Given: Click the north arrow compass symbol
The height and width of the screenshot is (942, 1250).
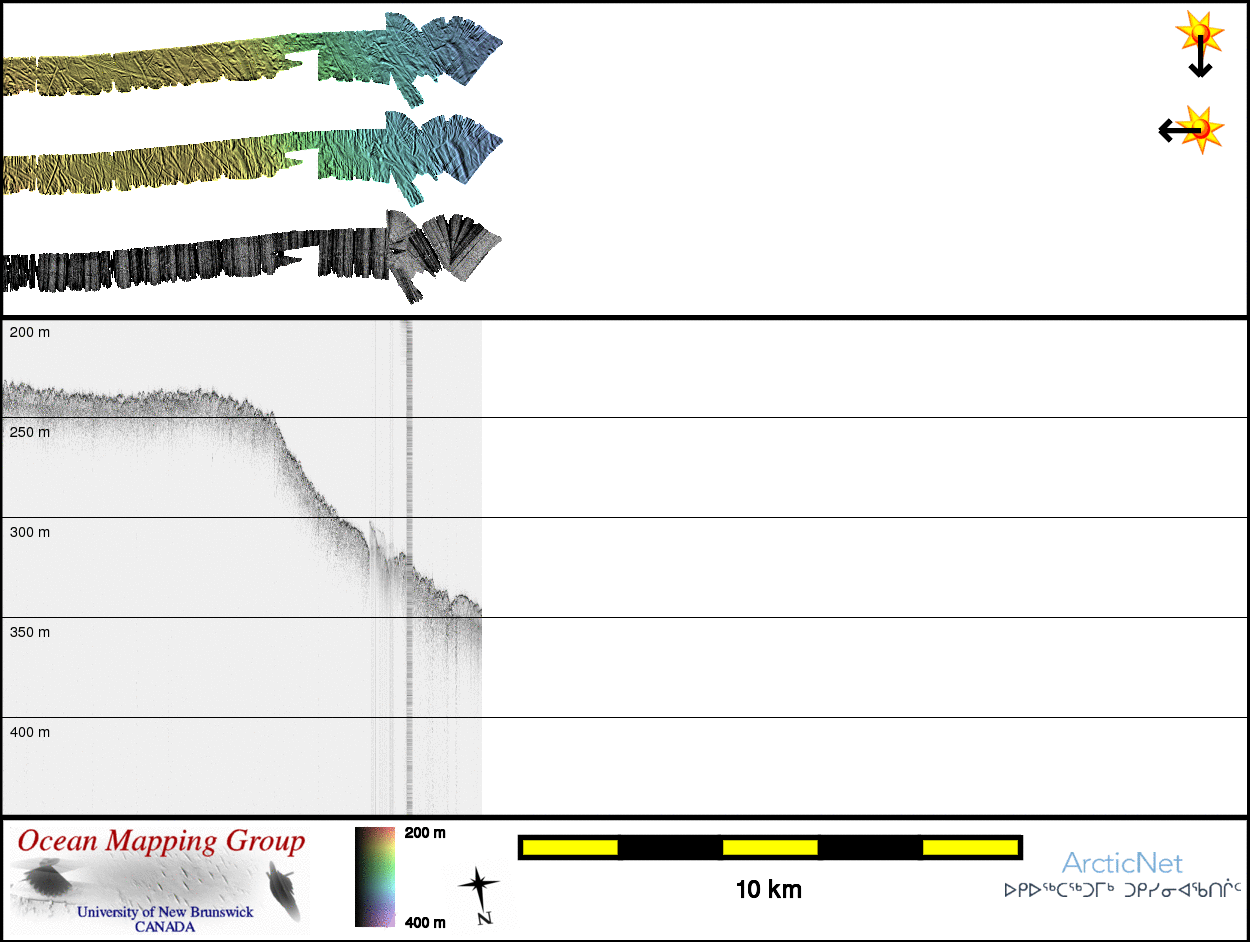Looking at the screenshot, I should (479, 887).
